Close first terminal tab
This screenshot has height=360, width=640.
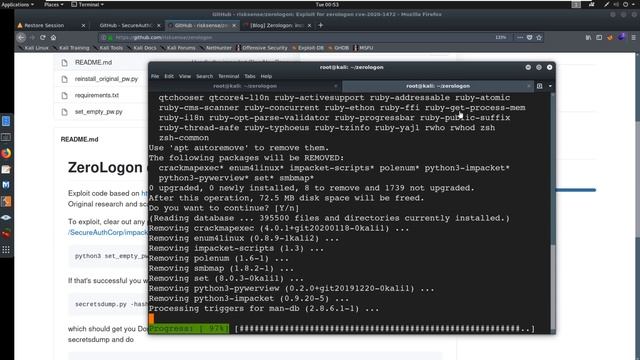pyautogui.click(x=336, y=86)
